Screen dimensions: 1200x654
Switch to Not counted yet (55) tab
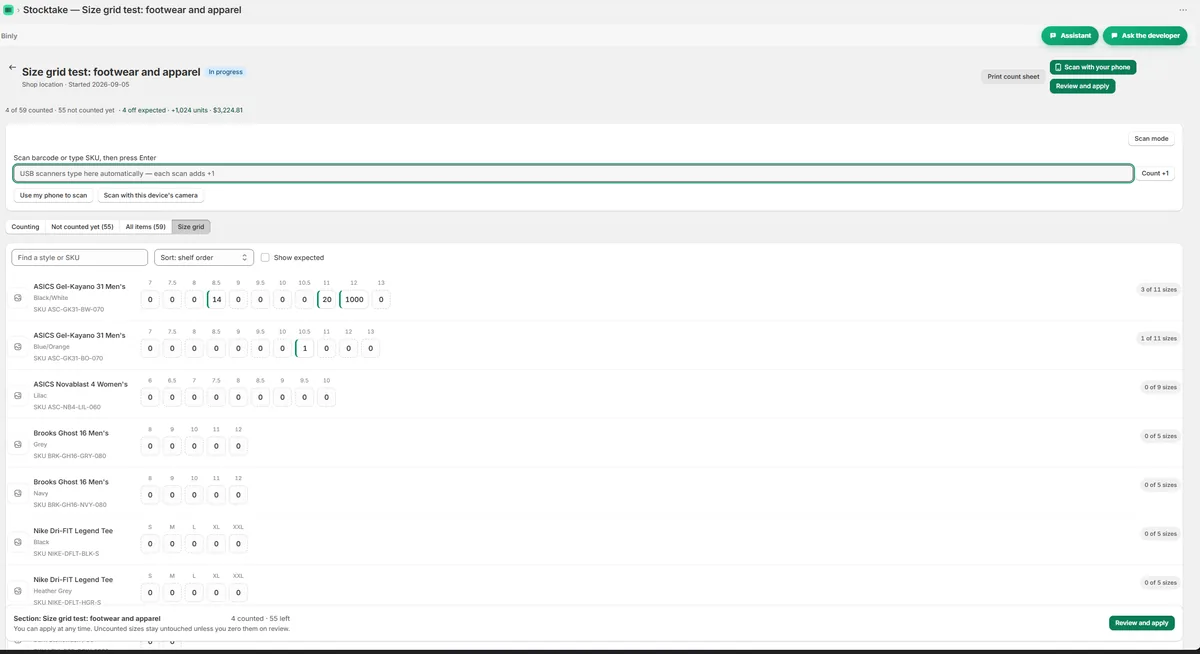82,227
